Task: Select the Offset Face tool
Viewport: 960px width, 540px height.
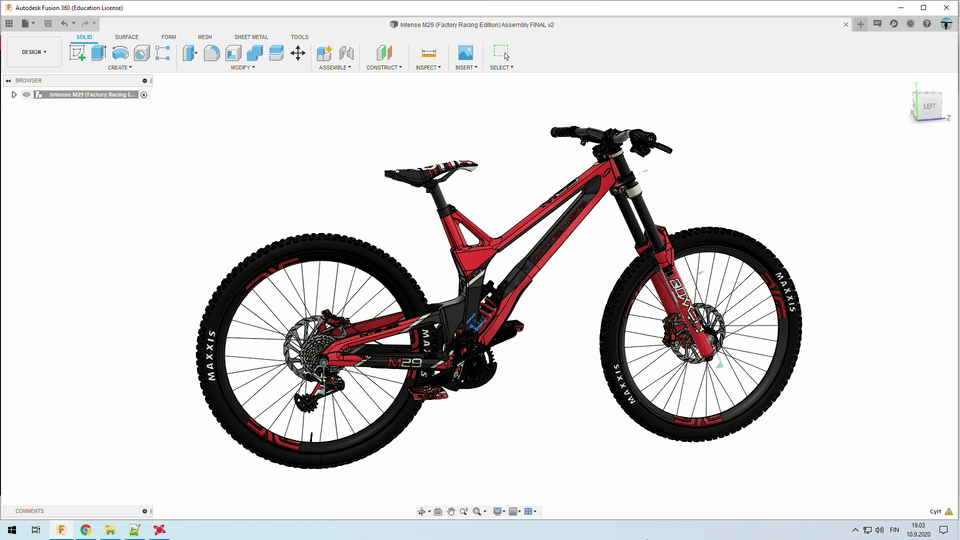Action: click(276, 53)
